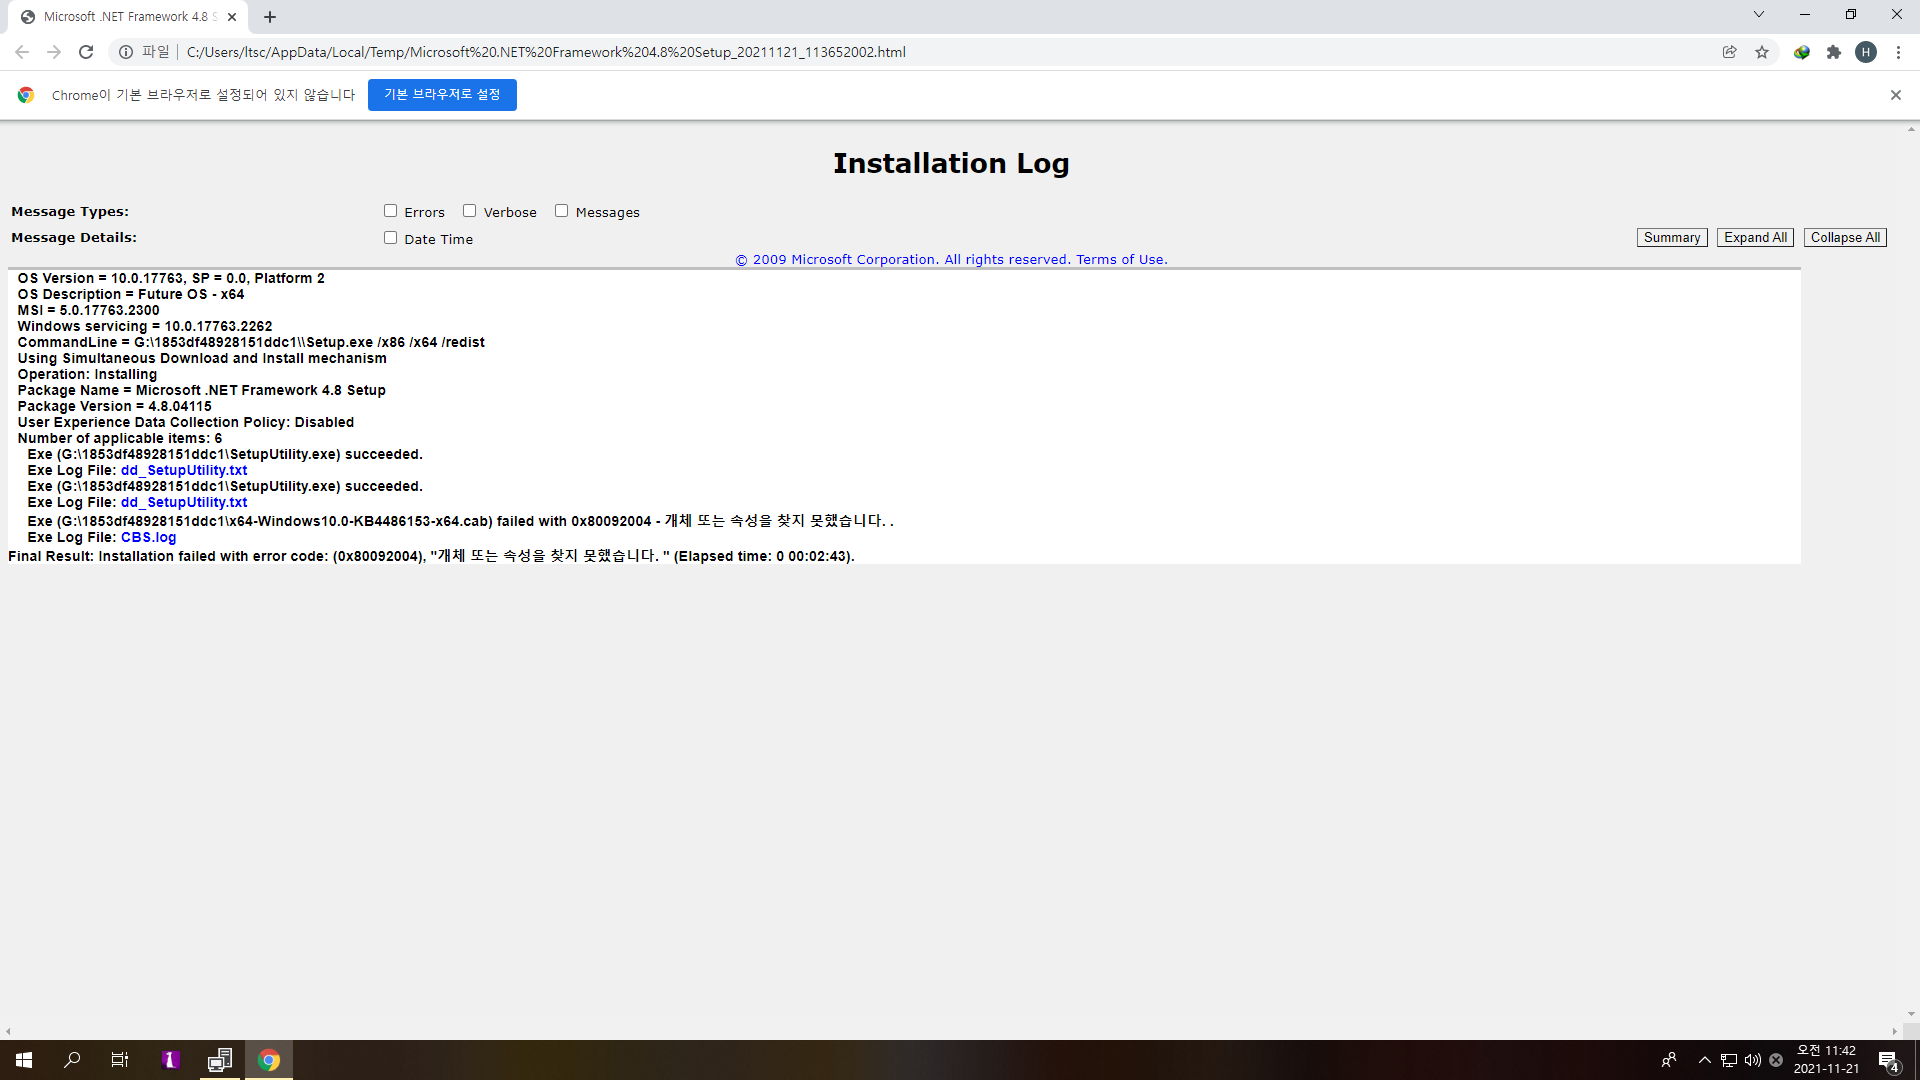Viewport: 1920px width, 1080px height.
Task: Click the Installation Log page heading
Action: pyautogui.click(x=951, y=163)
